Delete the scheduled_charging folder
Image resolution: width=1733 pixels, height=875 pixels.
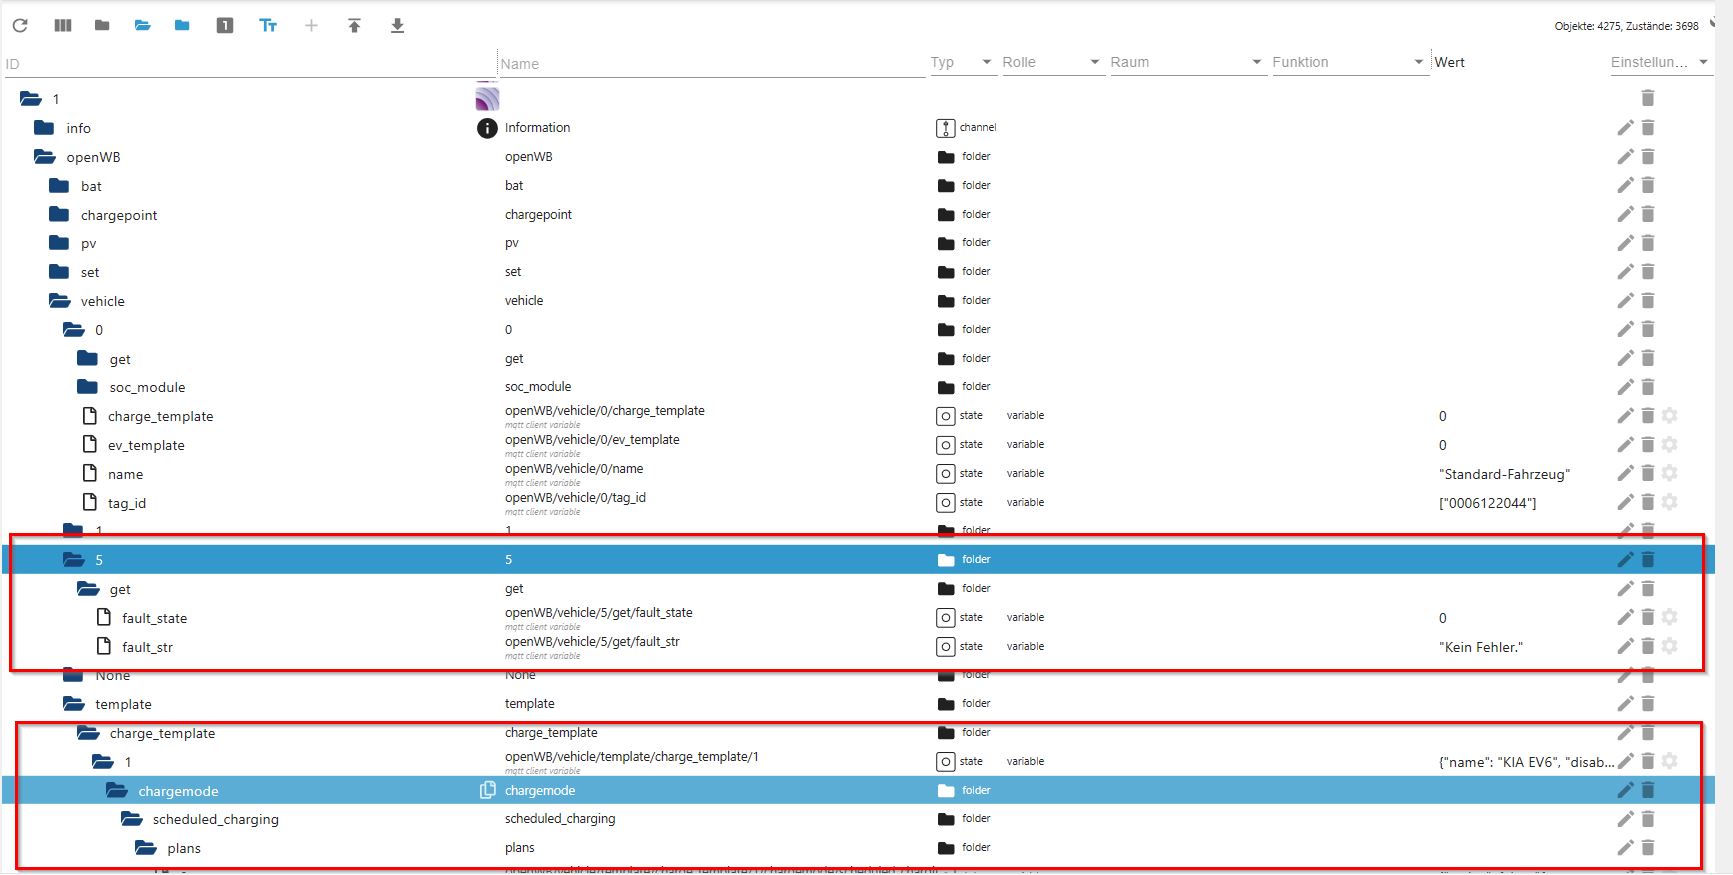(1648, 819)
